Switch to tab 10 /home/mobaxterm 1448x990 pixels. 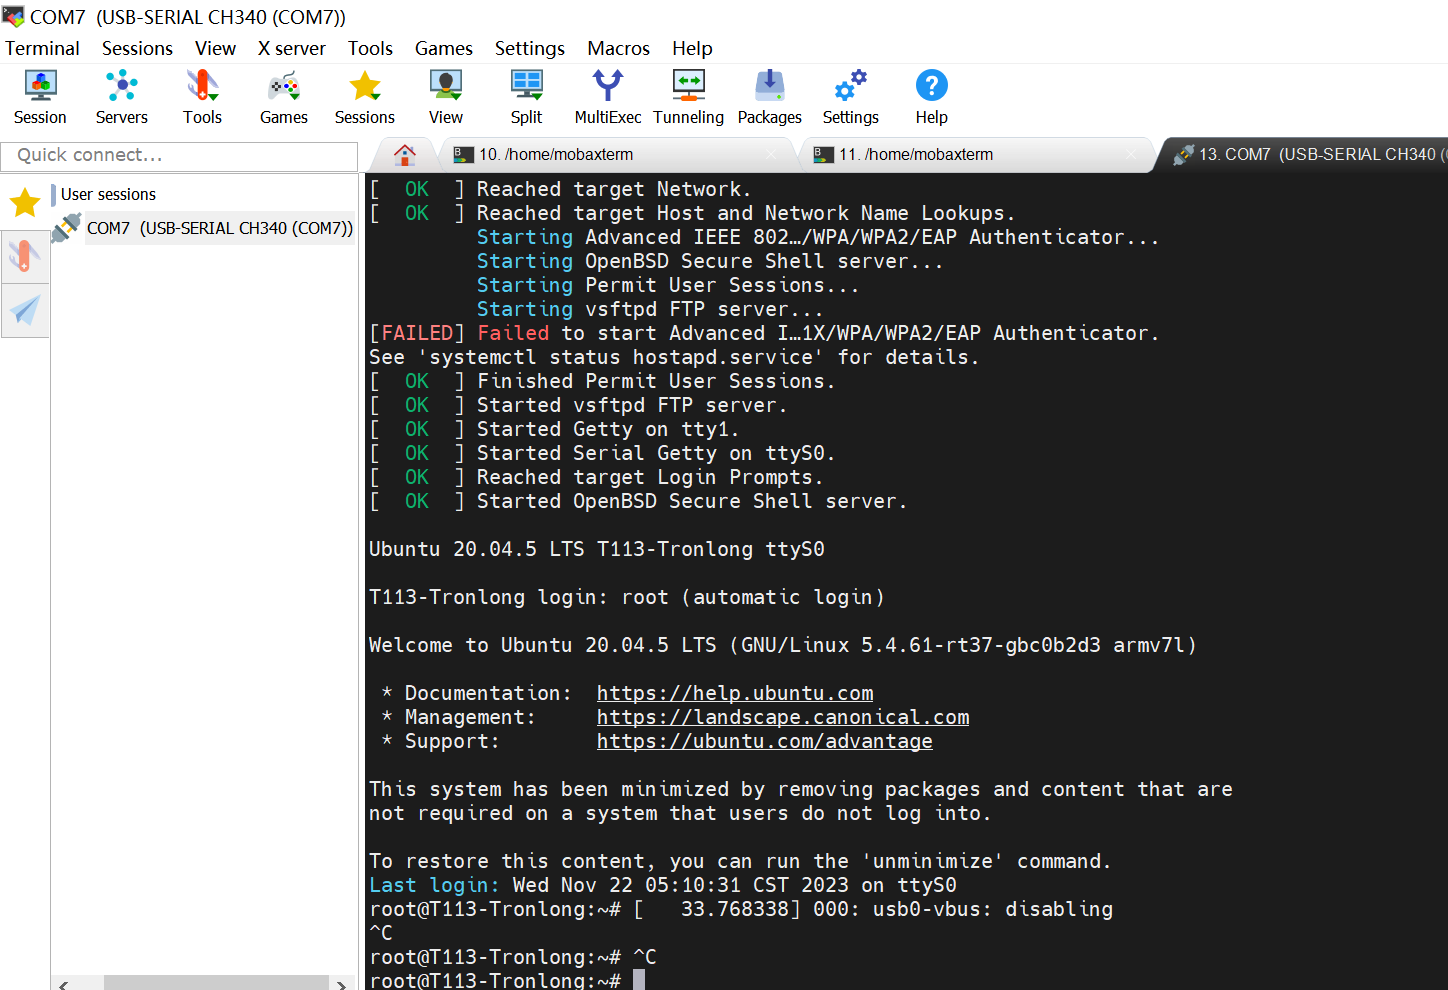(x=555, y=155)
